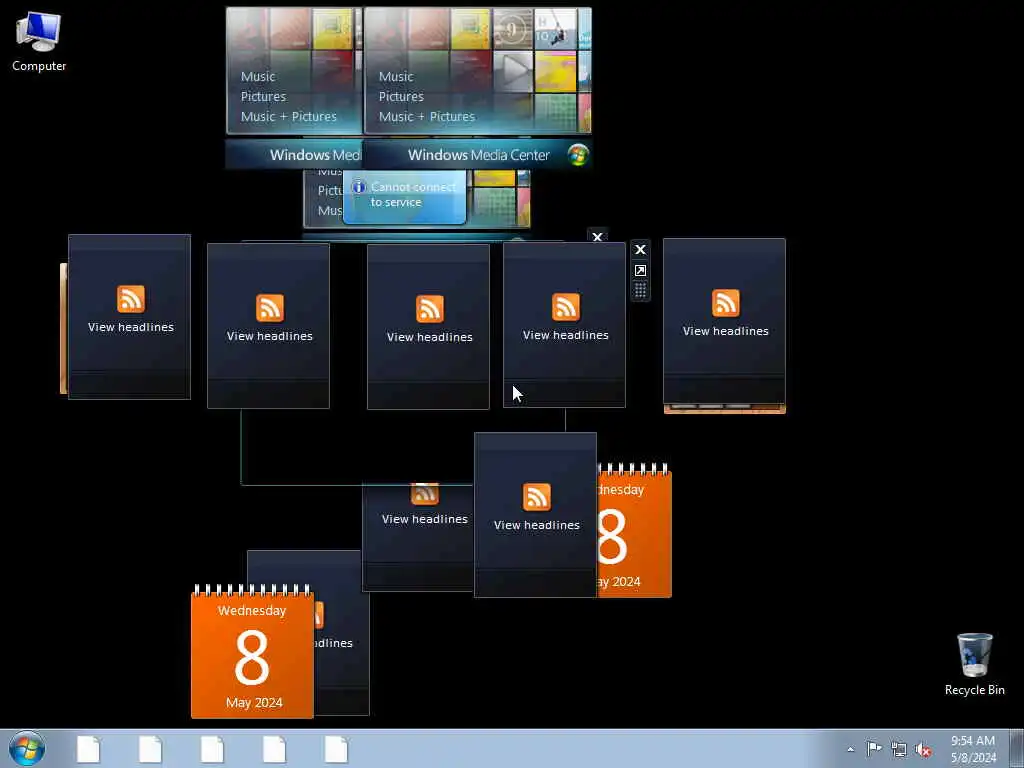The height and width of the screenshot is (768, 1024).
Task: Click the green tile beside the Cannot connect message
Action: pyautogui.click(x=496, y=206)
